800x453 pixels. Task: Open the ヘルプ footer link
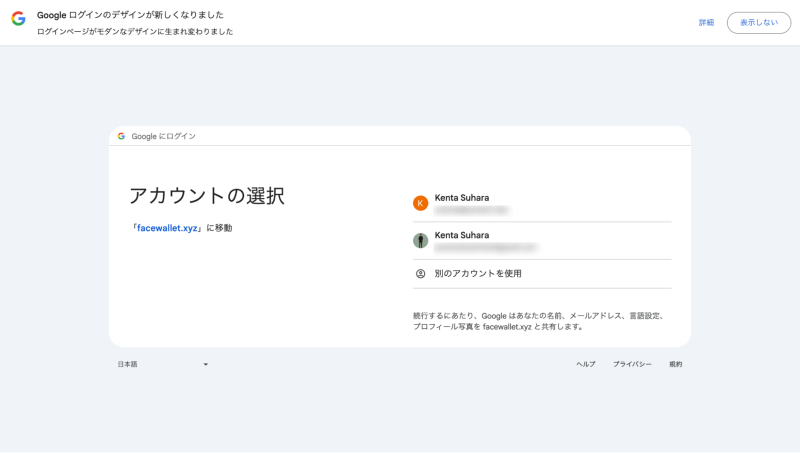tap(586, 364)
